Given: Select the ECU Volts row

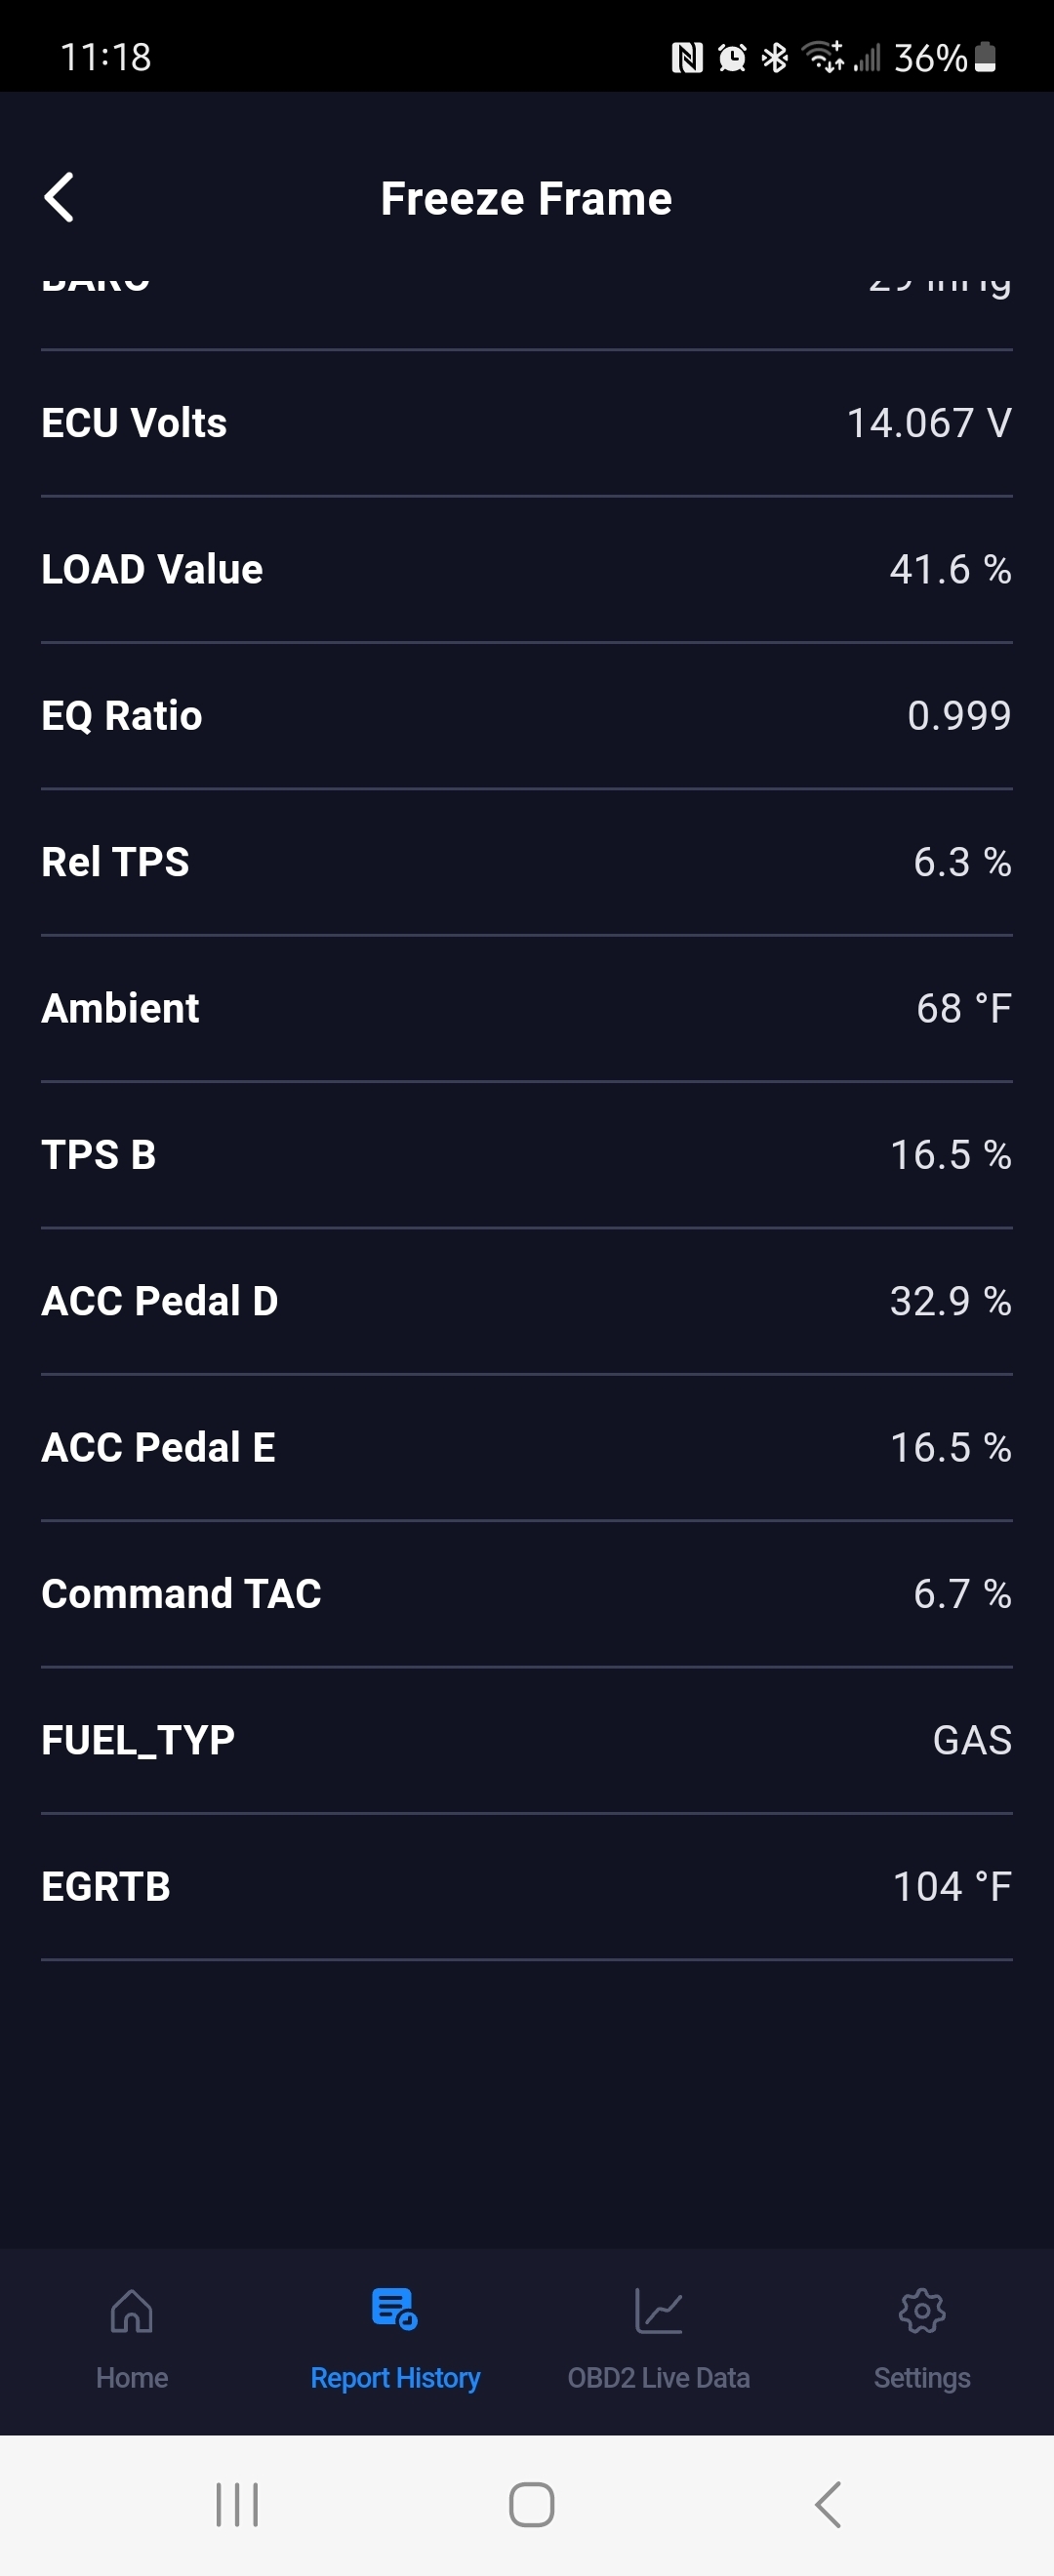Looking at the screenshot, I should [527, 423].
